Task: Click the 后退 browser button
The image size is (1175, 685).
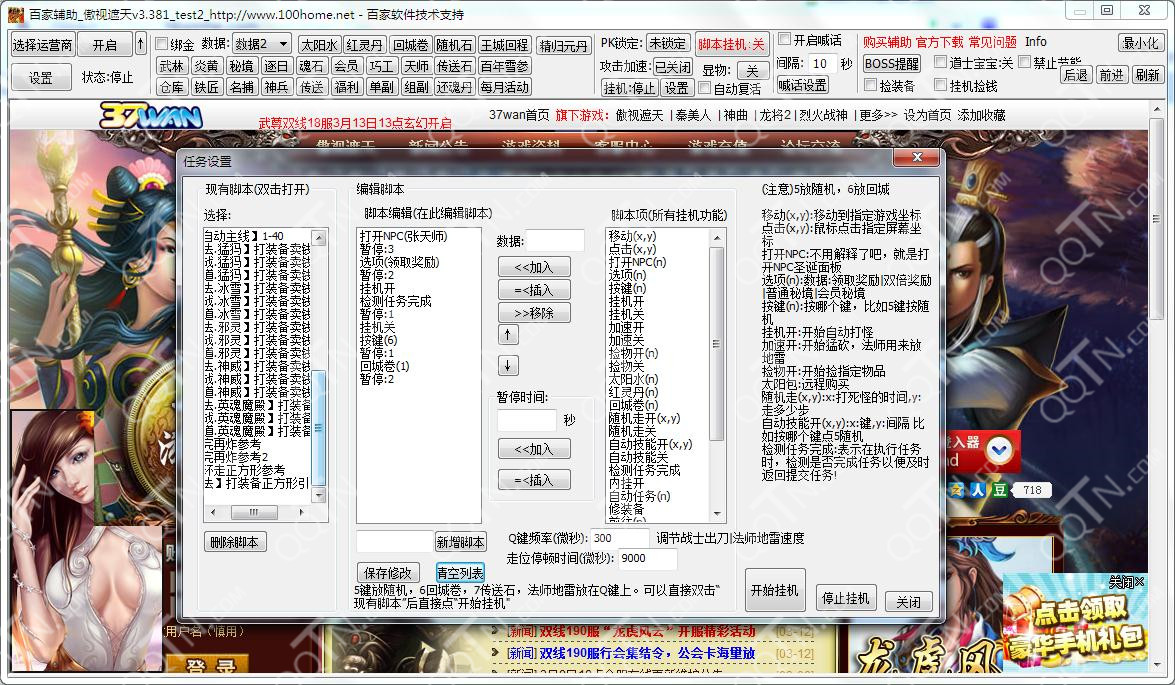Action: tap(1076, 75)
